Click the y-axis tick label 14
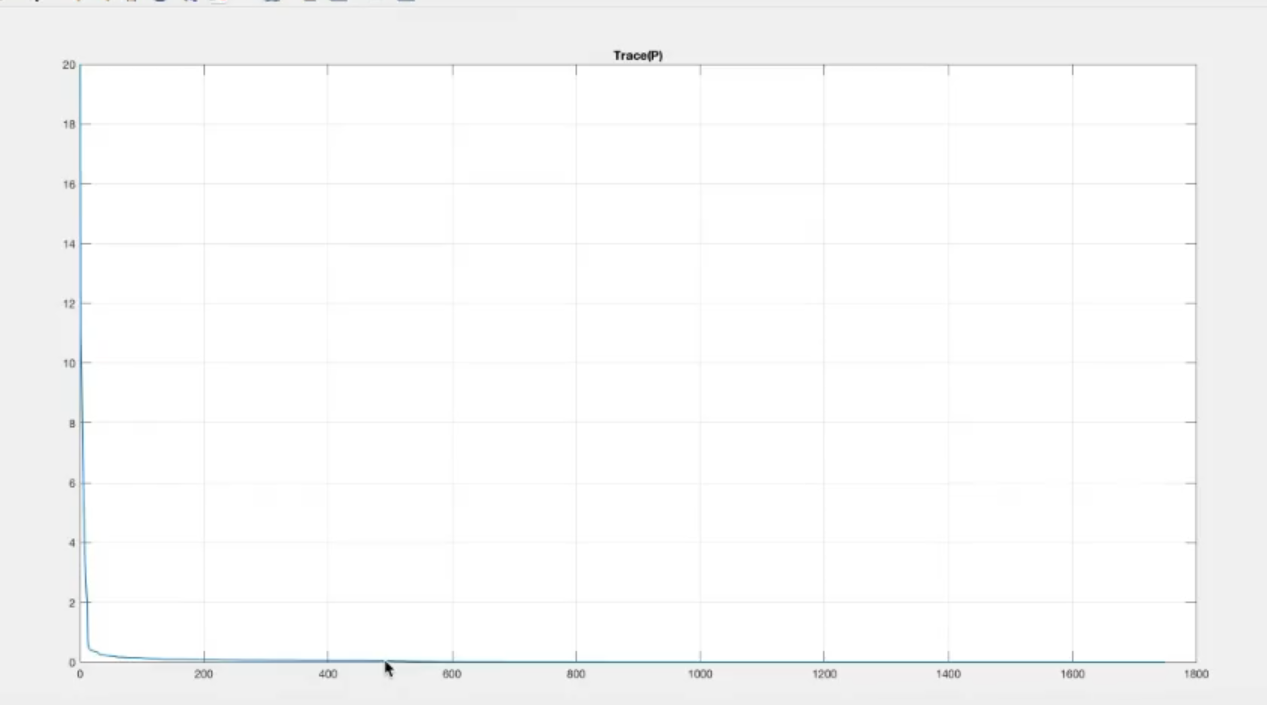The image size is (1267, 705). click(69, 244)
